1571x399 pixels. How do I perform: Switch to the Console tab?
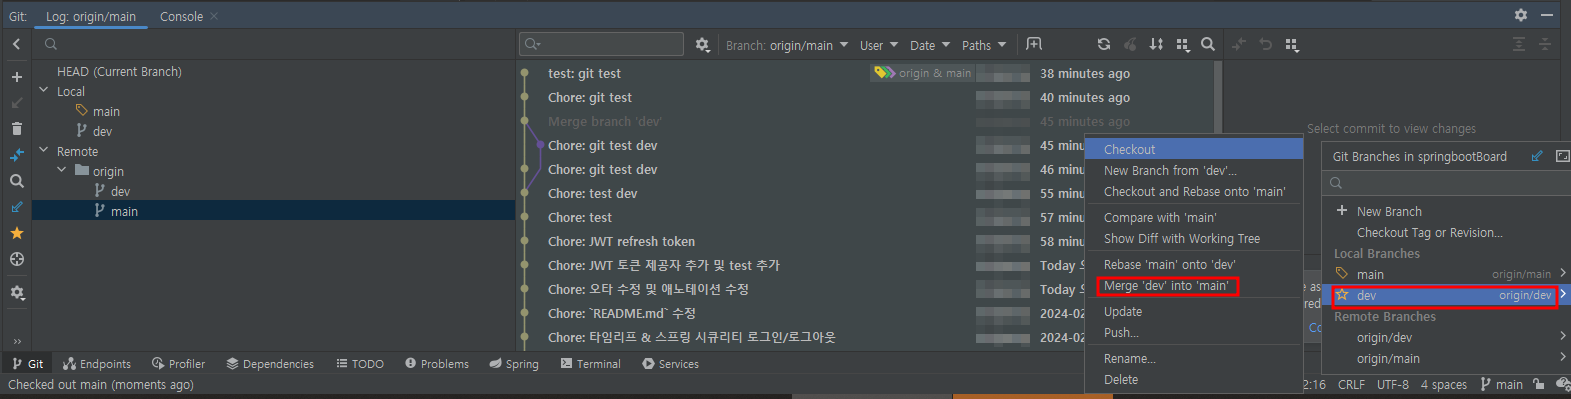coord(181,16)
